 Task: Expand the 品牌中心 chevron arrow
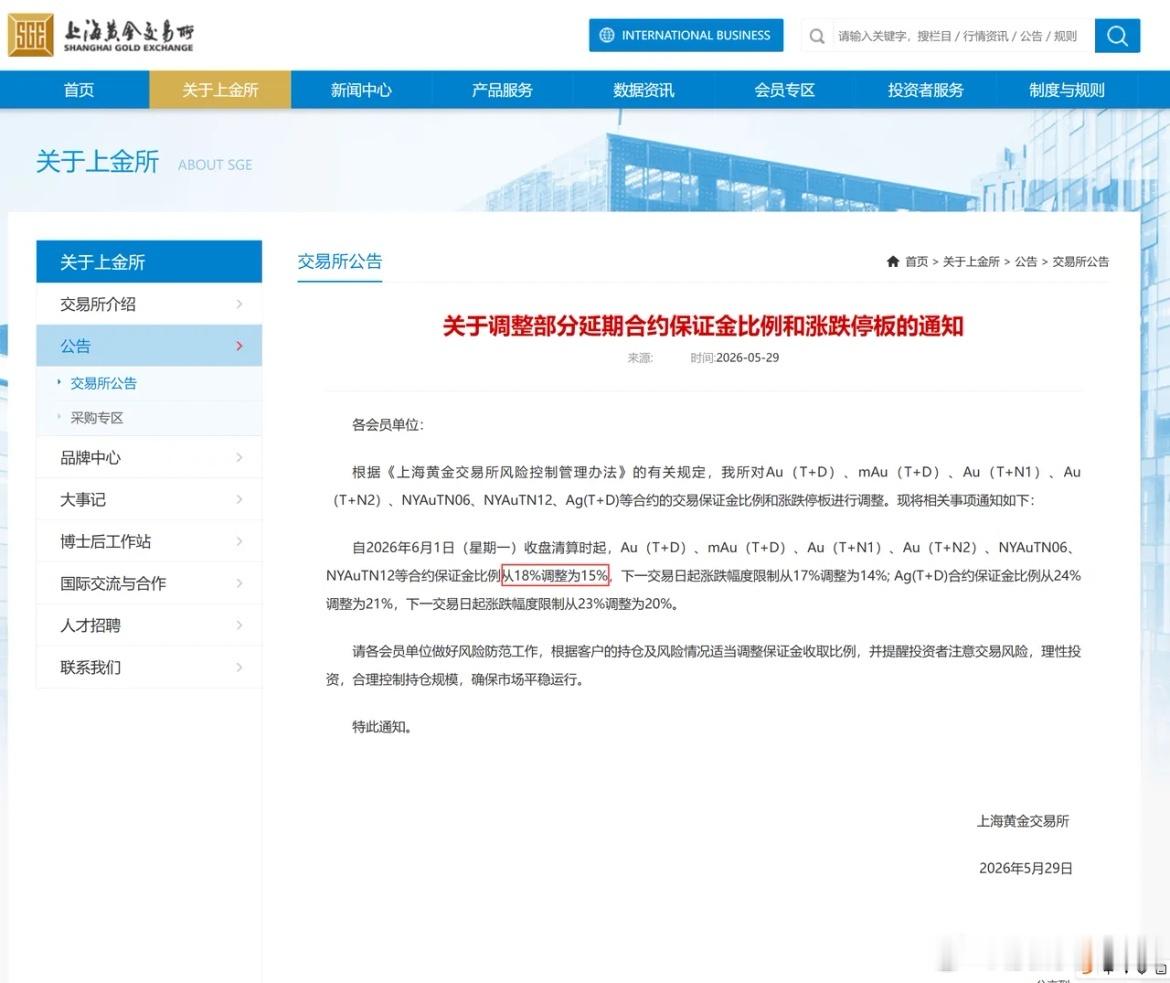coord(239,457)
